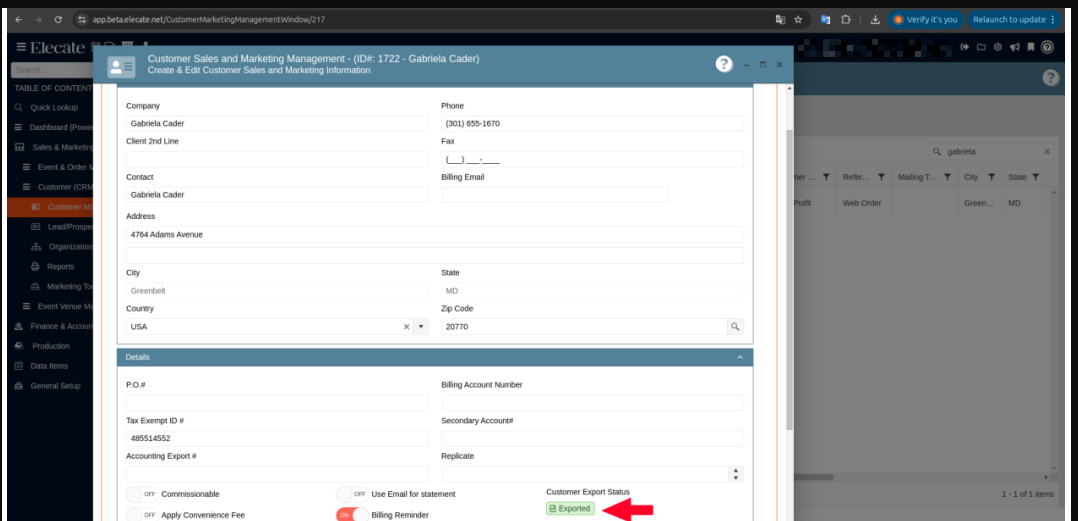
Task: Toggle the Commissionable switch
Action: 141,494
